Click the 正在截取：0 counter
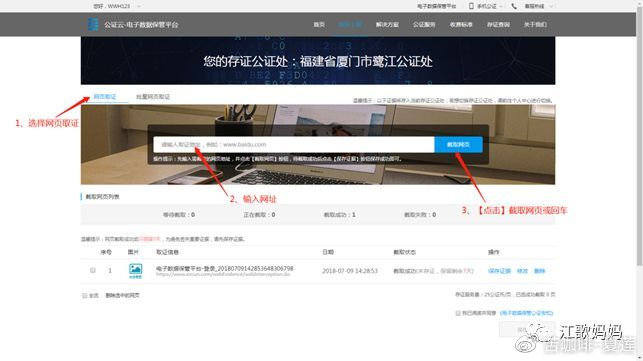Screen dimensions: 643x361 pyautogui.click(x=259, y=215)
